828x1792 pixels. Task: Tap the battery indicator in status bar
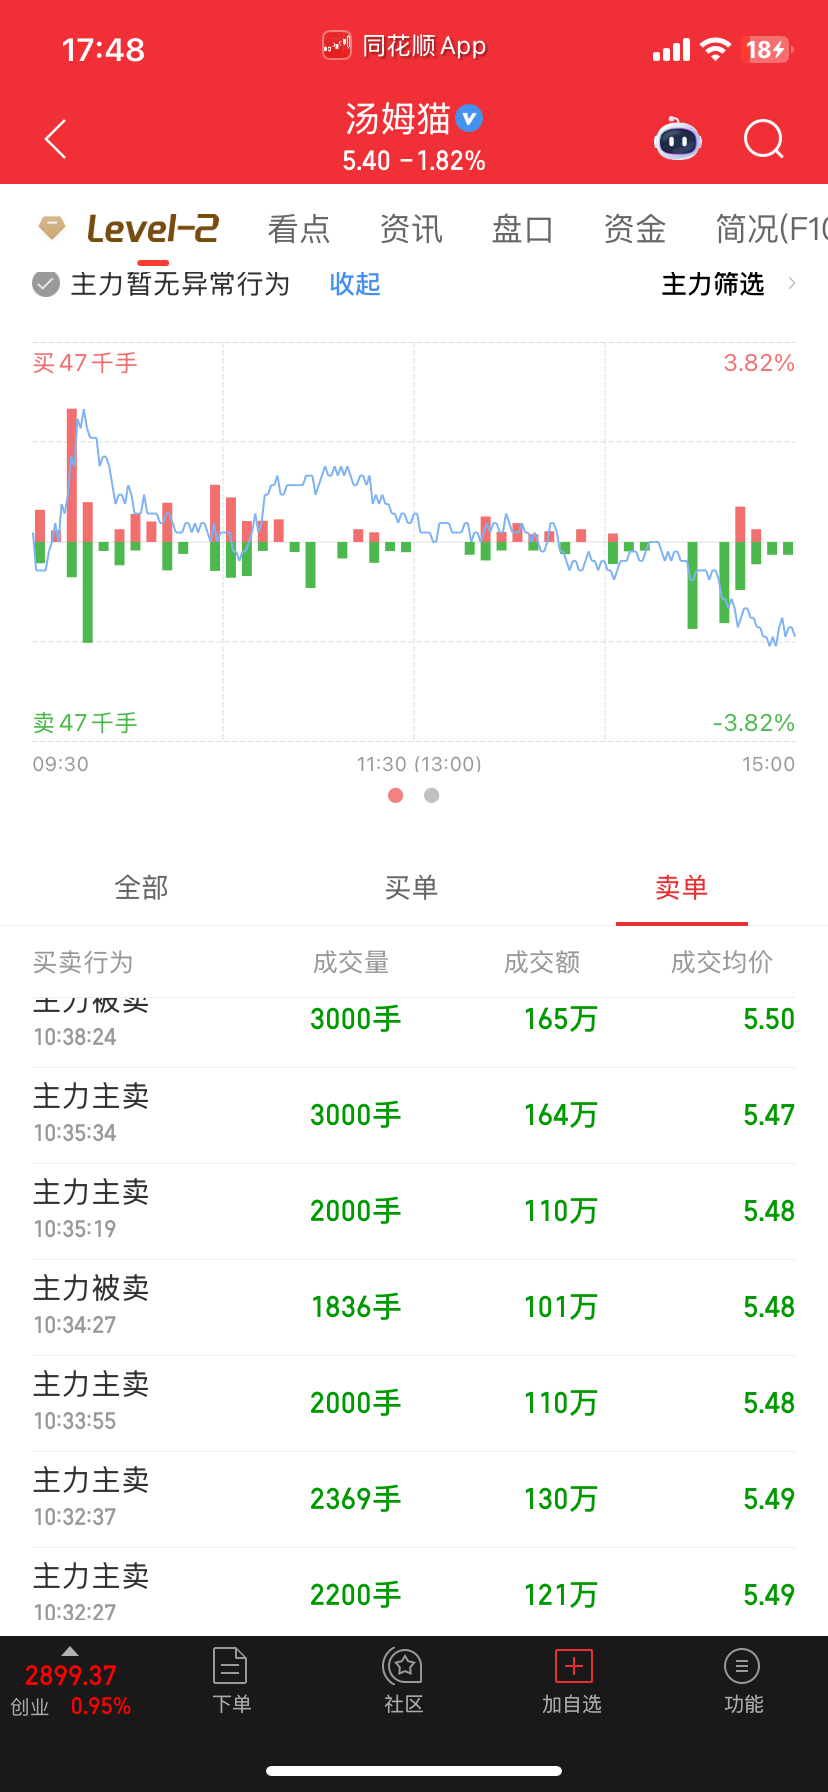tap(768, 49)
